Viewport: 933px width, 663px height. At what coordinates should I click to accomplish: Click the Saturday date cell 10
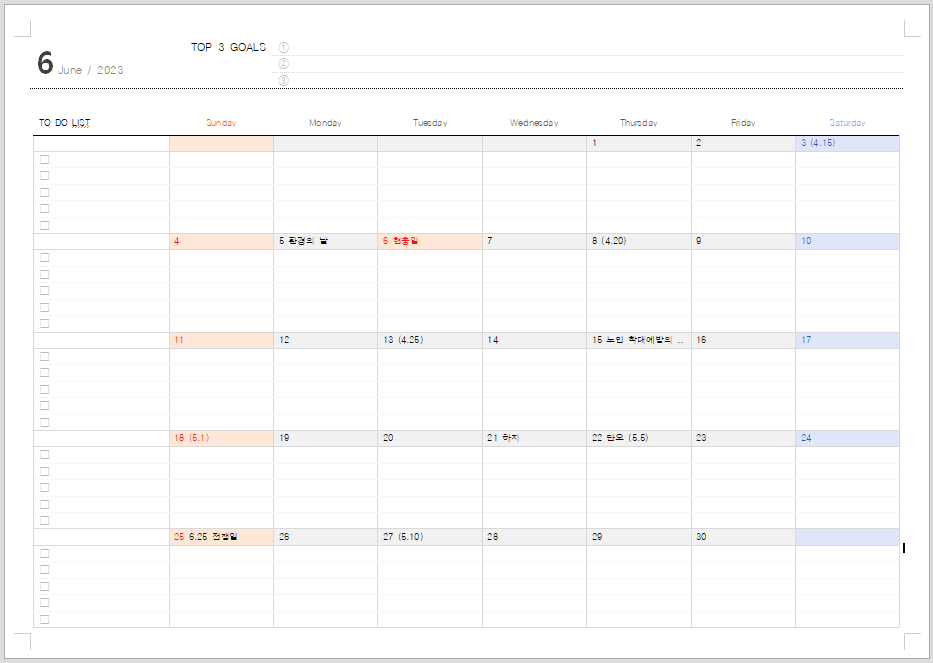pos(847,242)
